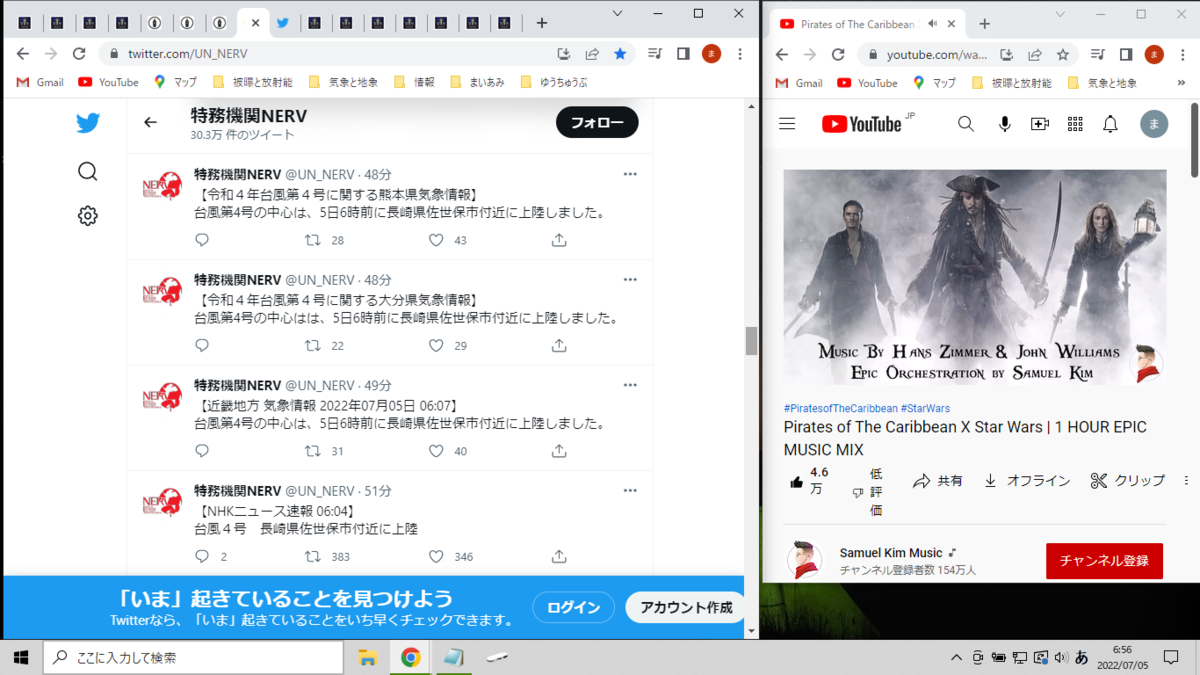
Task: Go back with Twitter profile arrow
Action: point(150,122)
